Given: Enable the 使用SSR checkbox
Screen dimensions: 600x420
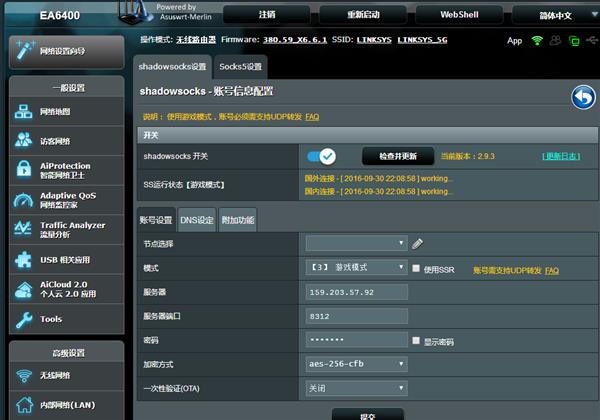Looking at the screenshot, I should (x=416, y=269).
